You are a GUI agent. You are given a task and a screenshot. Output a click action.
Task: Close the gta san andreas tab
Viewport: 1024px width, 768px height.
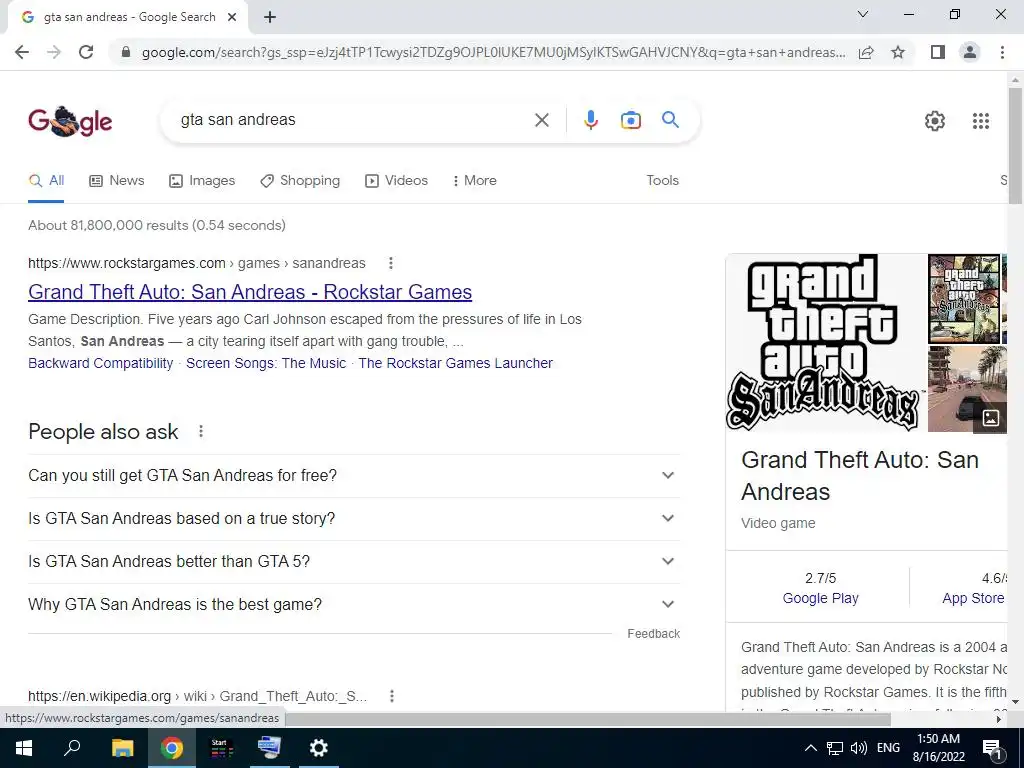pyautogui.click(x=232, y=17)
